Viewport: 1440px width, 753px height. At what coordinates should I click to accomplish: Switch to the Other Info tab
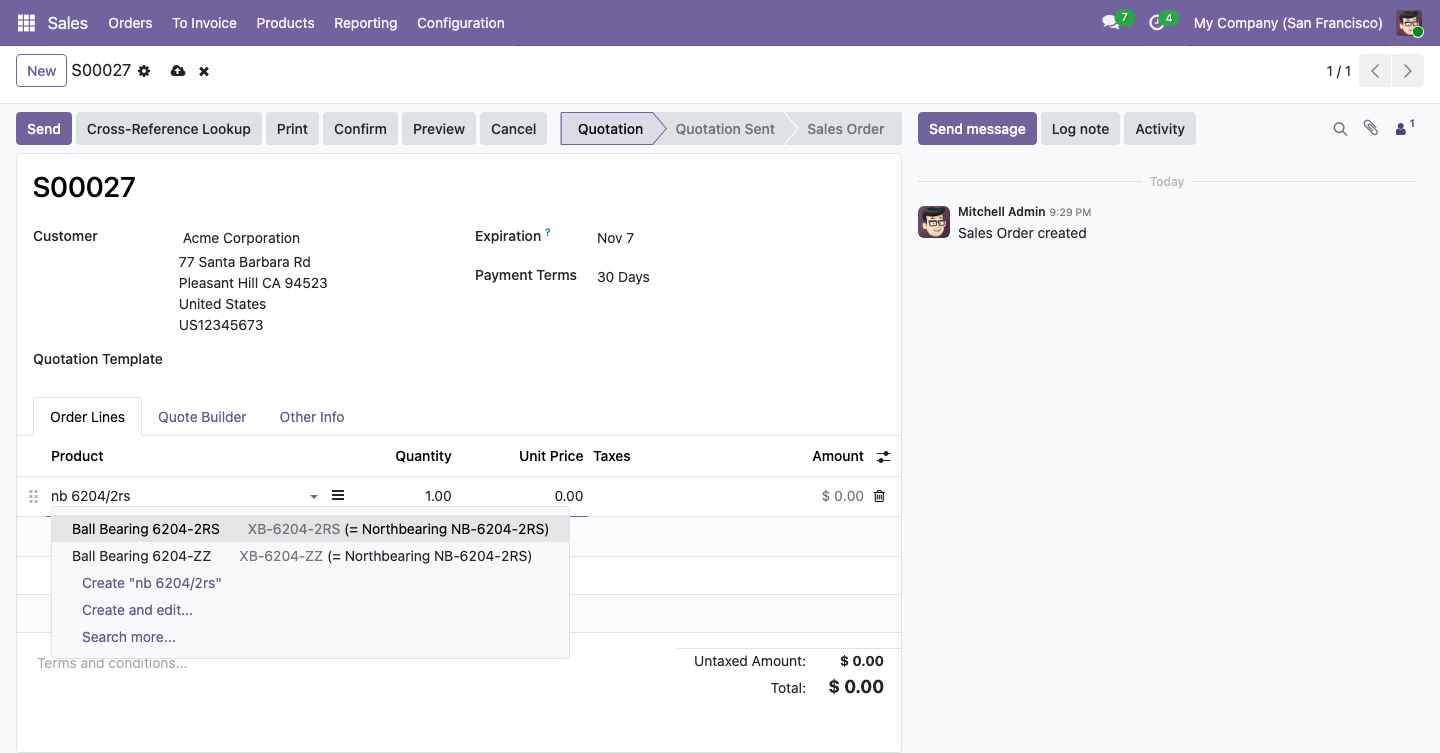tap(312, 417)
